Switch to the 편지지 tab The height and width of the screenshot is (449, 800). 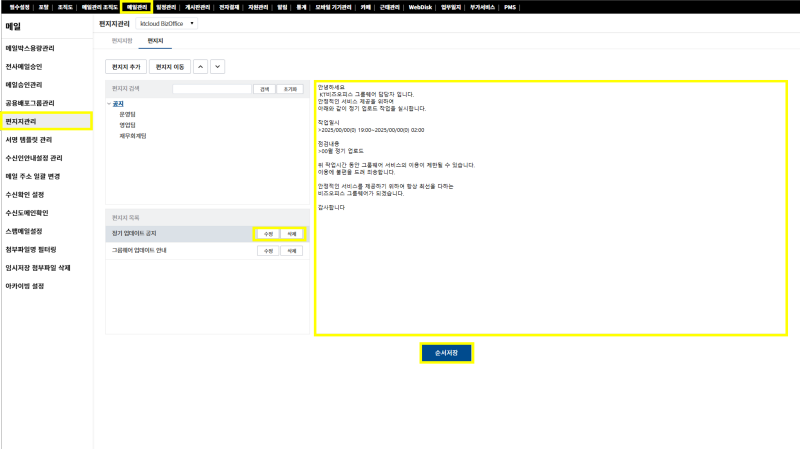pyautogui.click(x=155, y=41)
